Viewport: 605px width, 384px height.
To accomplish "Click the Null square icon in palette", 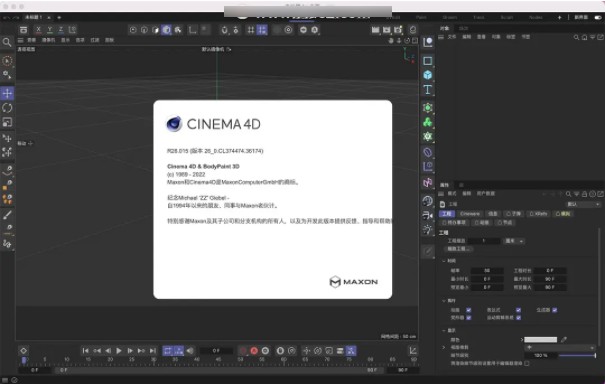I will [428, 61].
